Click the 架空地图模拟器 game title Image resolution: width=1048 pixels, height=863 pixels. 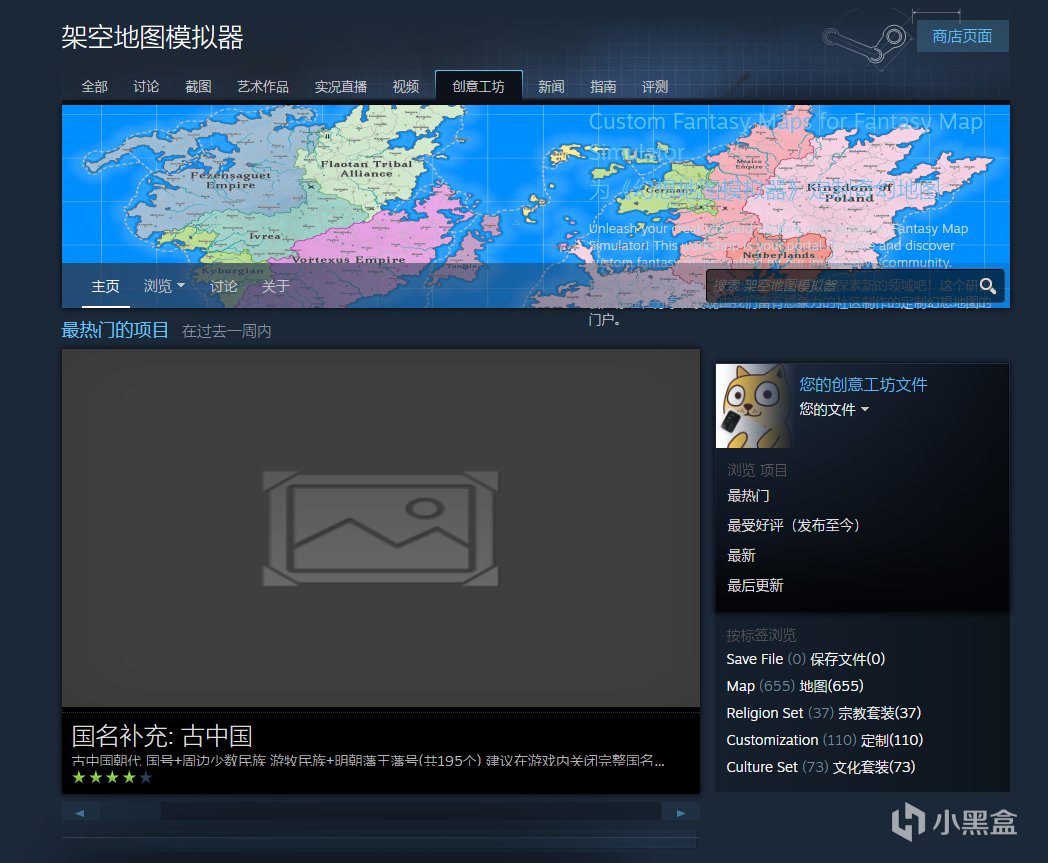pos(152,37)
